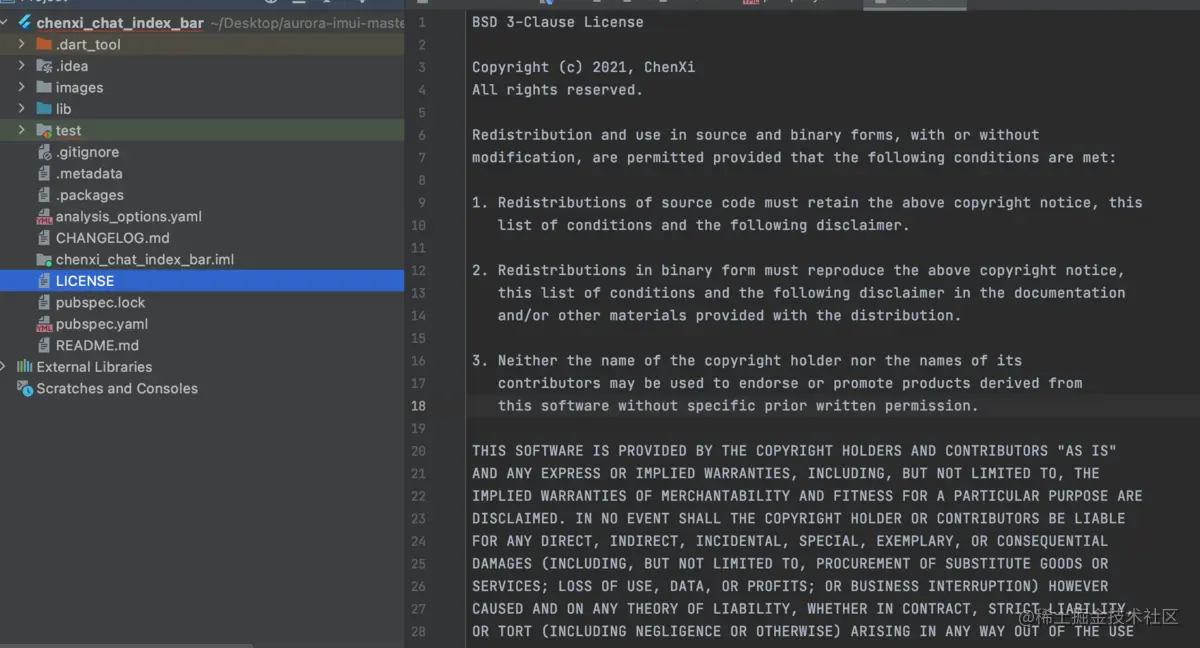Expand the .dart_tool folder arrow

tap(22, 44)
